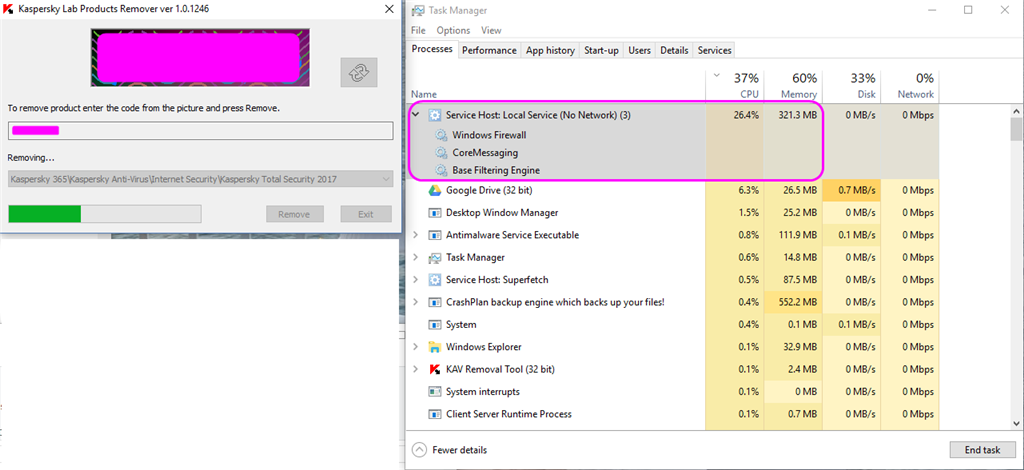Select the Processes tab
1024x470 pixels.
click(x=432, y=49)
